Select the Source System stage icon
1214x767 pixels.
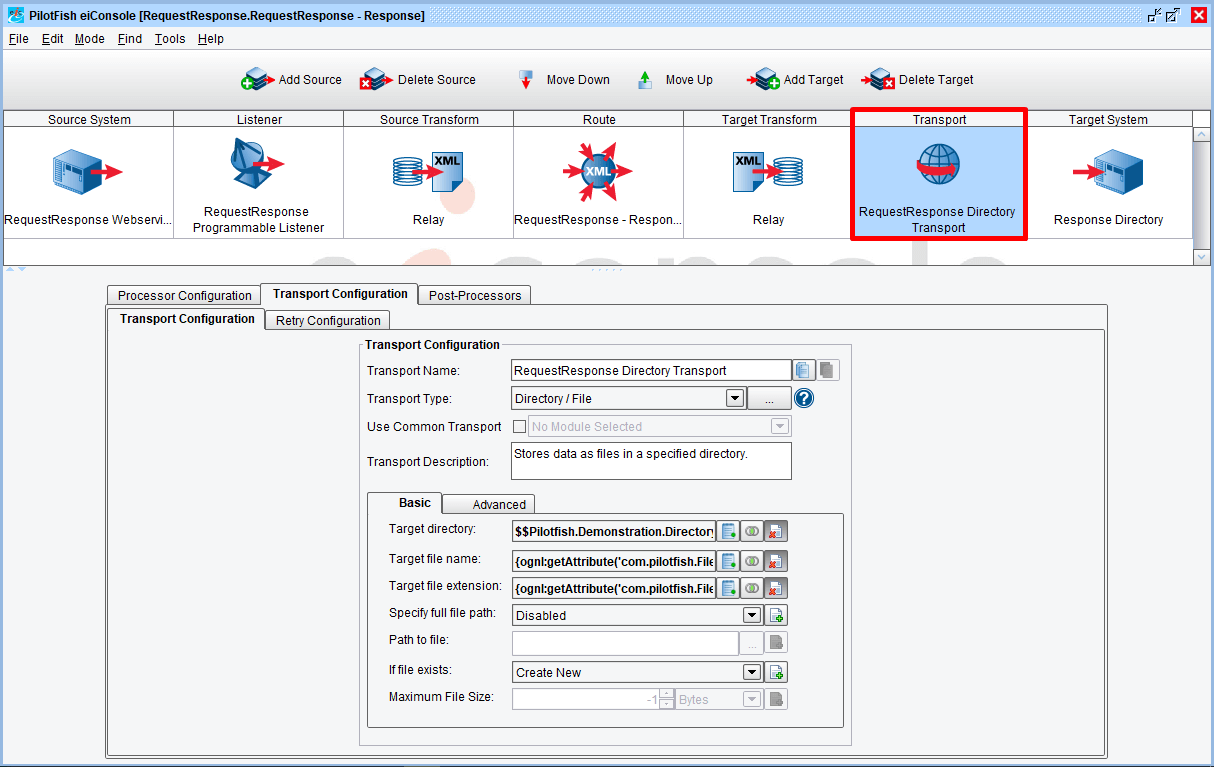pos(88,172)
